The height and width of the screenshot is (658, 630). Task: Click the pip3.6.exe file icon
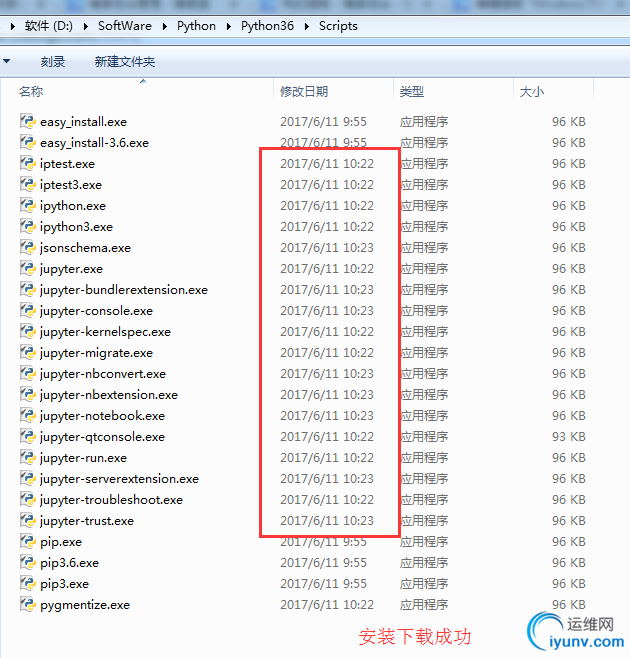click(28, 562)
